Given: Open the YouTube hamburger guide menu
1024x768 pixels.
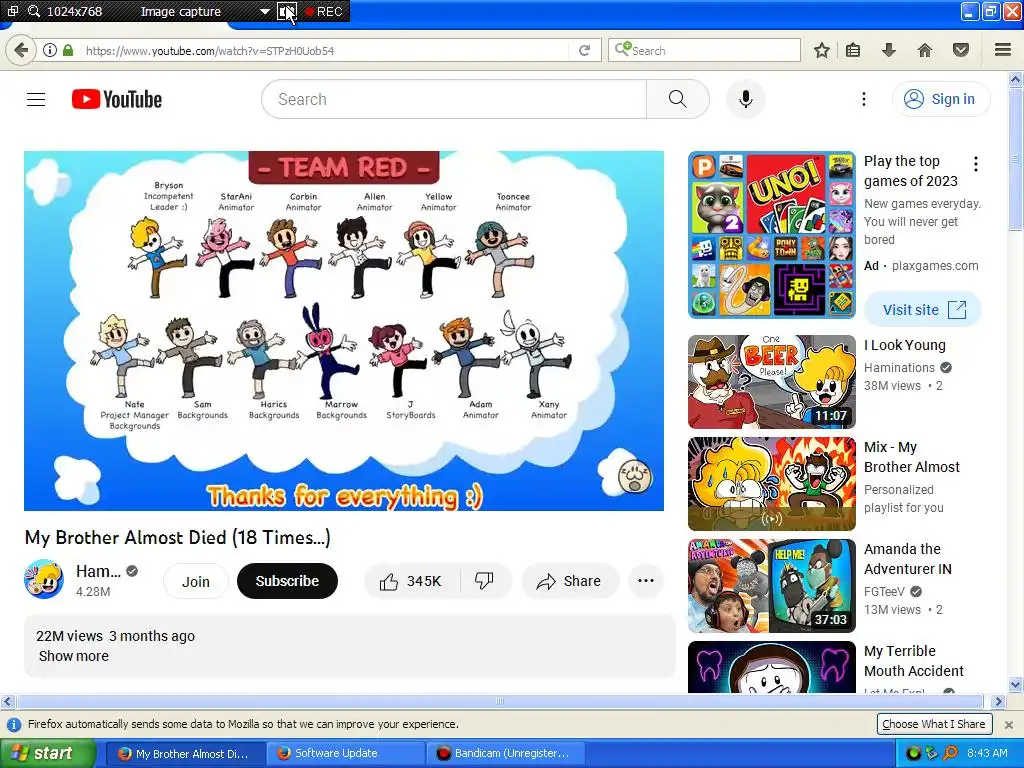Looking at the screenshot, I should (36, 99).
